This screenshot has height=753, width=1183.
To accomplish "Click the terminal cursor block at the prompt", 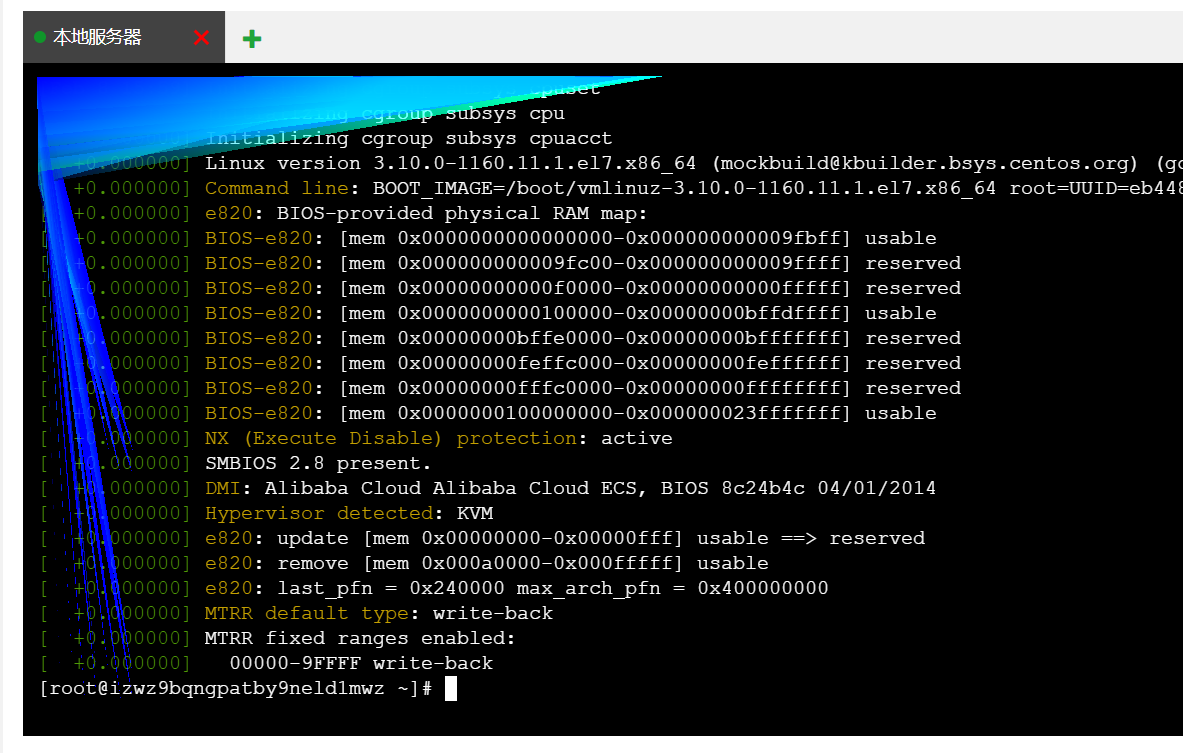I will pyautogui.click(x=451, y=689).
